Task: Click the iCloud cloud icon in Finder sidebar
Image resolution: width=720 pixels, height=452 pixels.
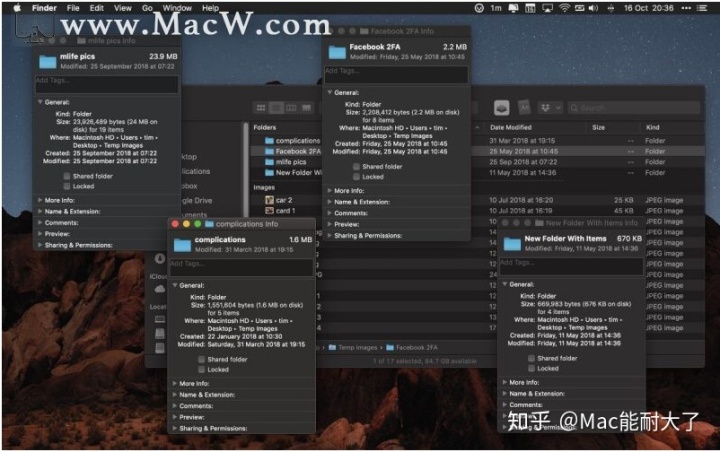Action: tap(160, 289)
